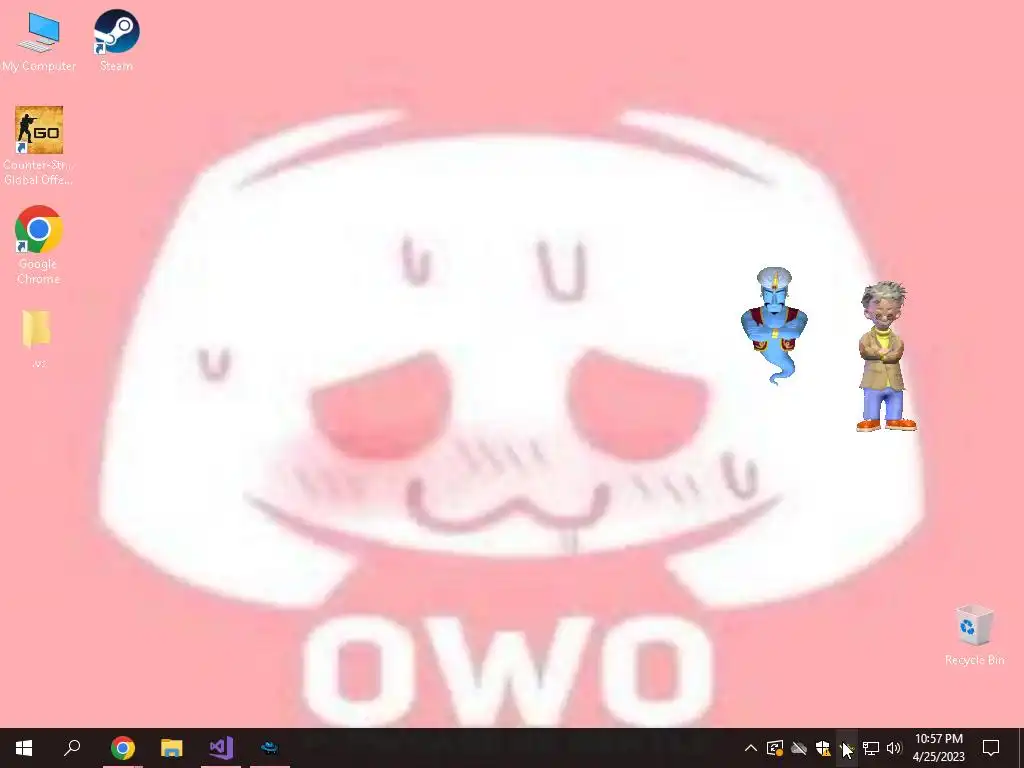Viewport: 1024px width, 768px height.
Task: Select the Google Chrome desktop shortcut
Action: (38, 245)
